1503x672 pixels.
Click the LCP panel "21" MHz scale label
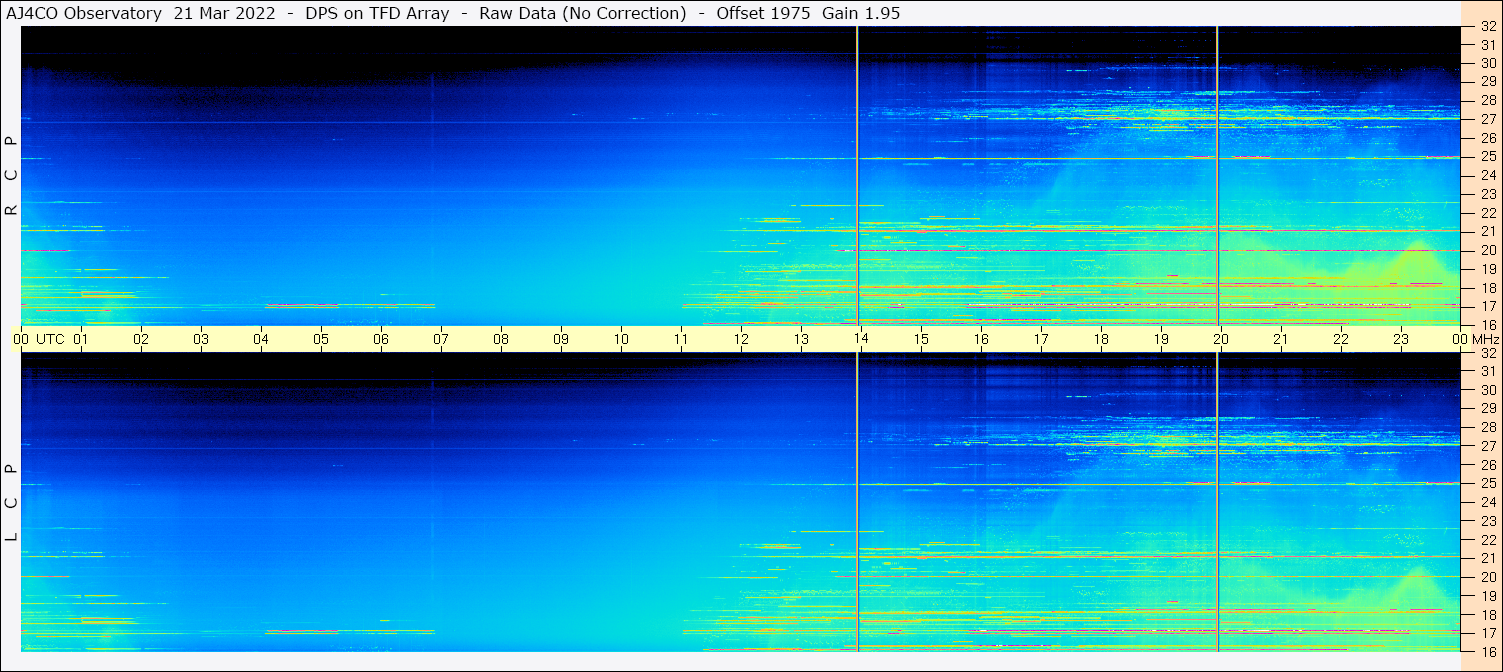(x=1488, y=558)
